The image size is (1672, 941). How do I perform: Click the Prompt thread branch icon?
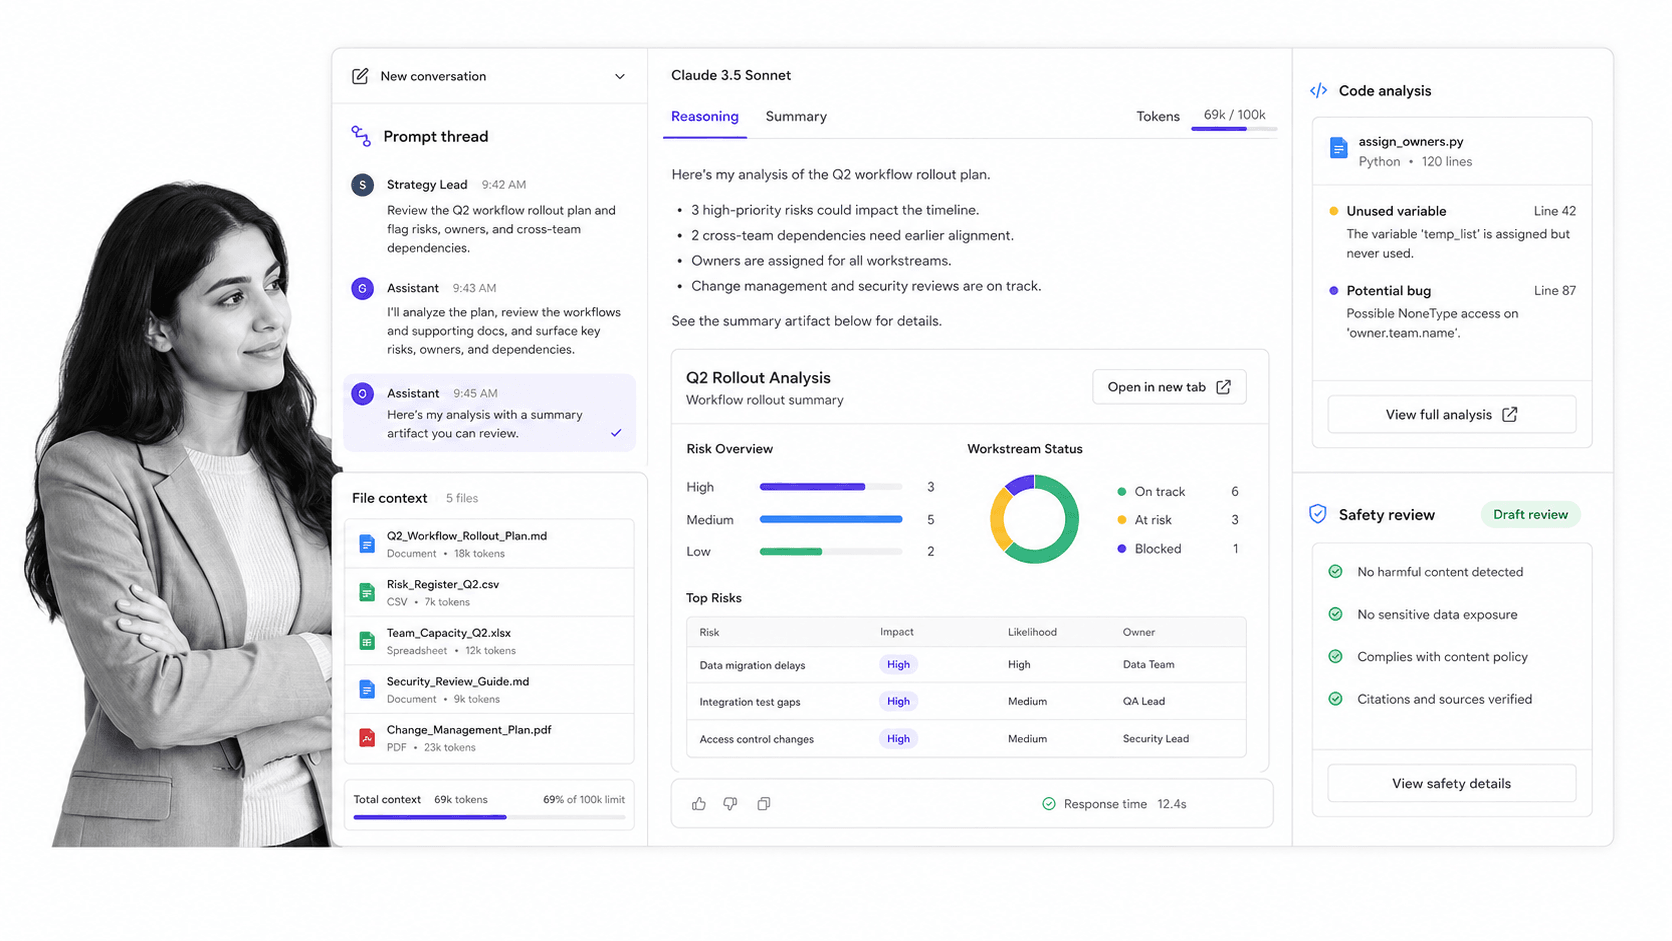click(x=361, y=136)
